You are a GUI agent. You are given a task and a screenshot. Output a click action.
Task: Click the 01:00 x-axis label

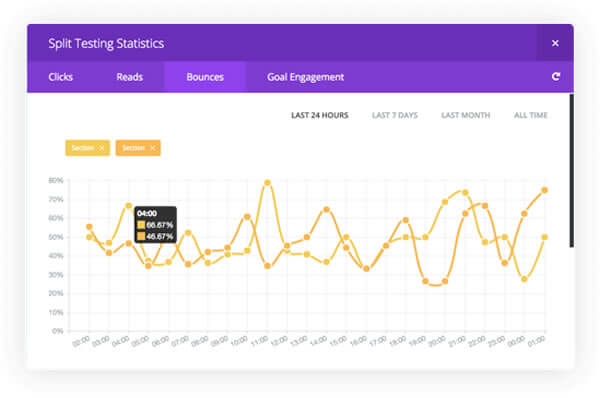point(536,341)
